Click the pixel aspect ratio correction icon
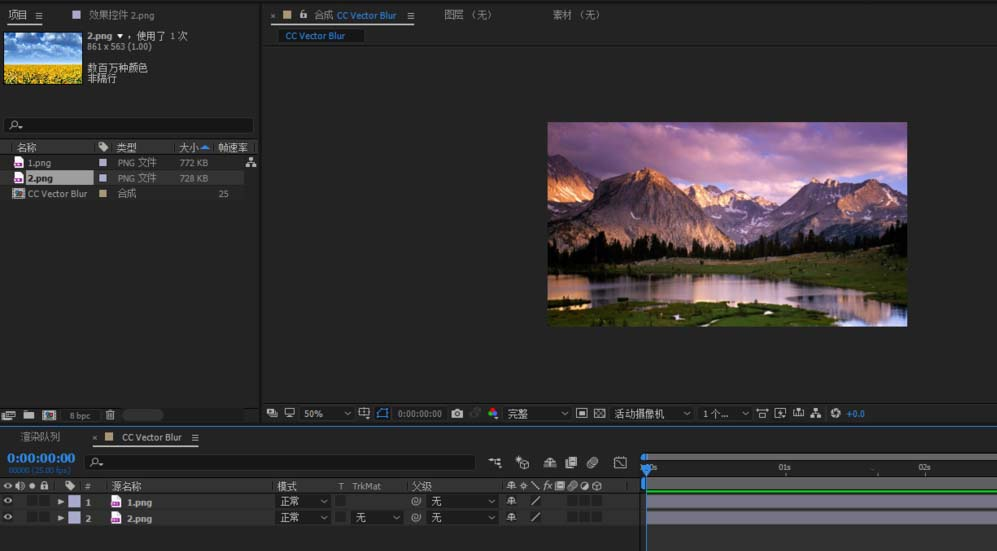The height and width of the screenshot is (551, 997). [762, 414]
